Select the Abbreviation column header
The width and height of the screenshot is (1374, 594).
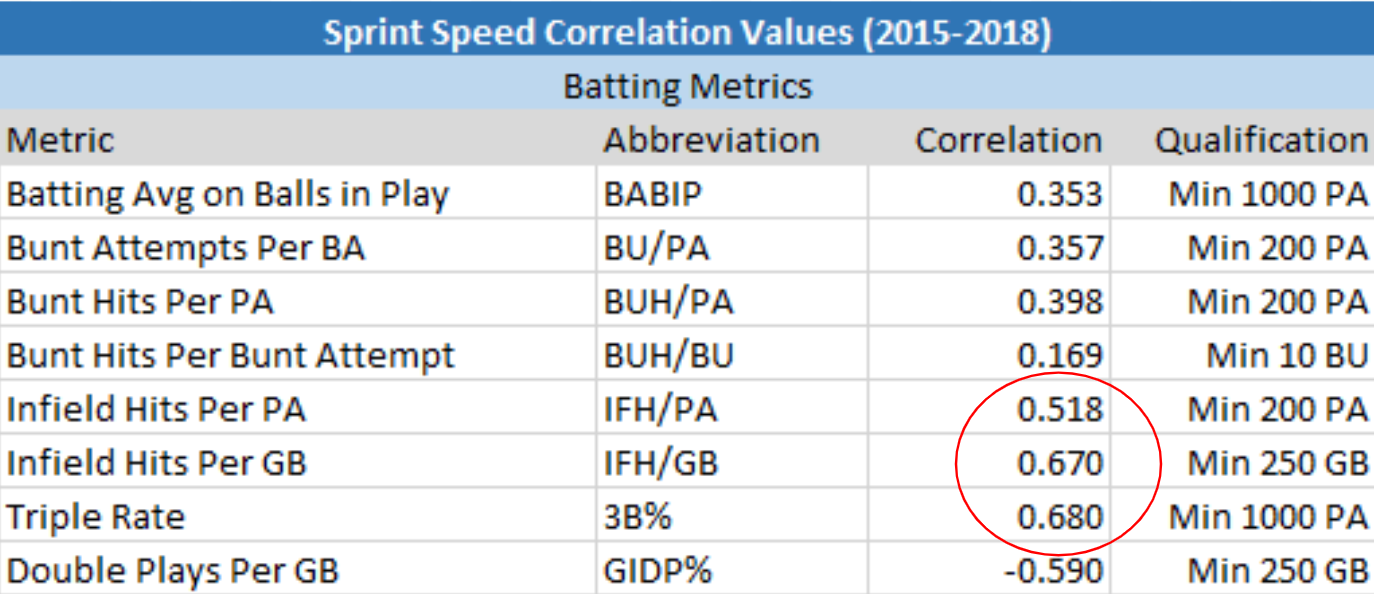click(x=711, y=140)
